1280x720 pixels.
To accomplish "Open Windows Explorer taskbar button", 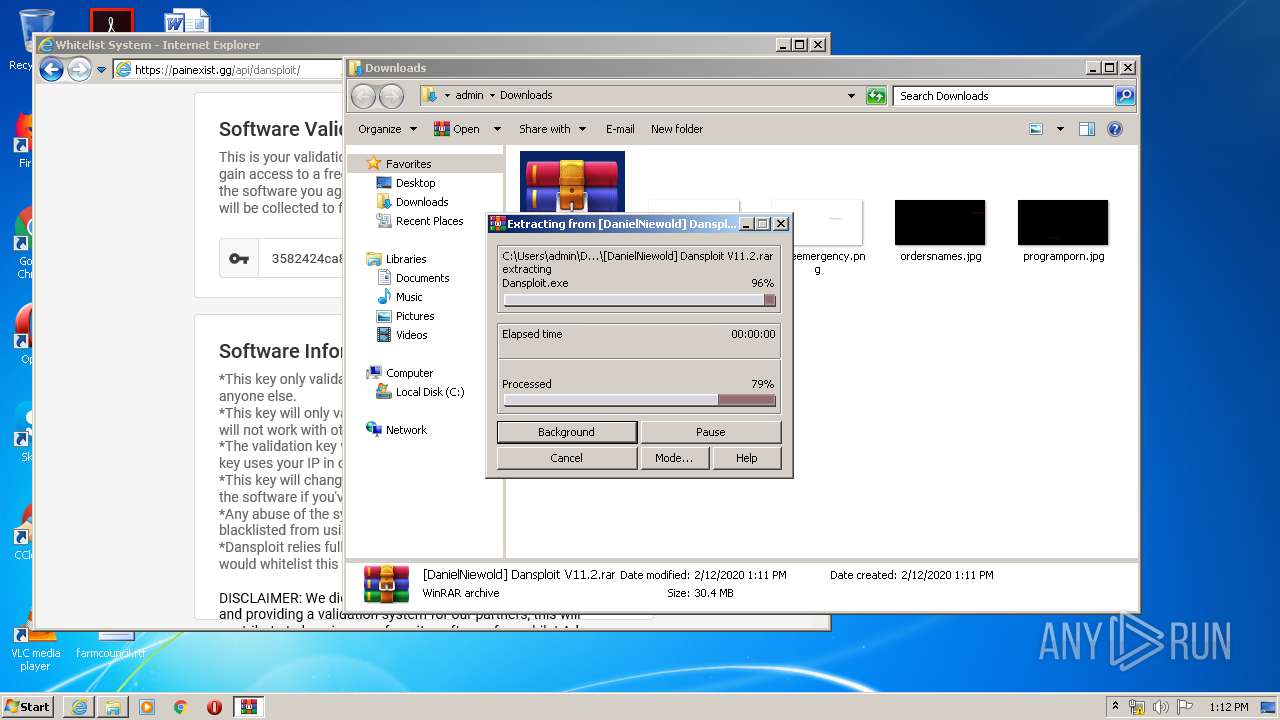I will 113,707.
